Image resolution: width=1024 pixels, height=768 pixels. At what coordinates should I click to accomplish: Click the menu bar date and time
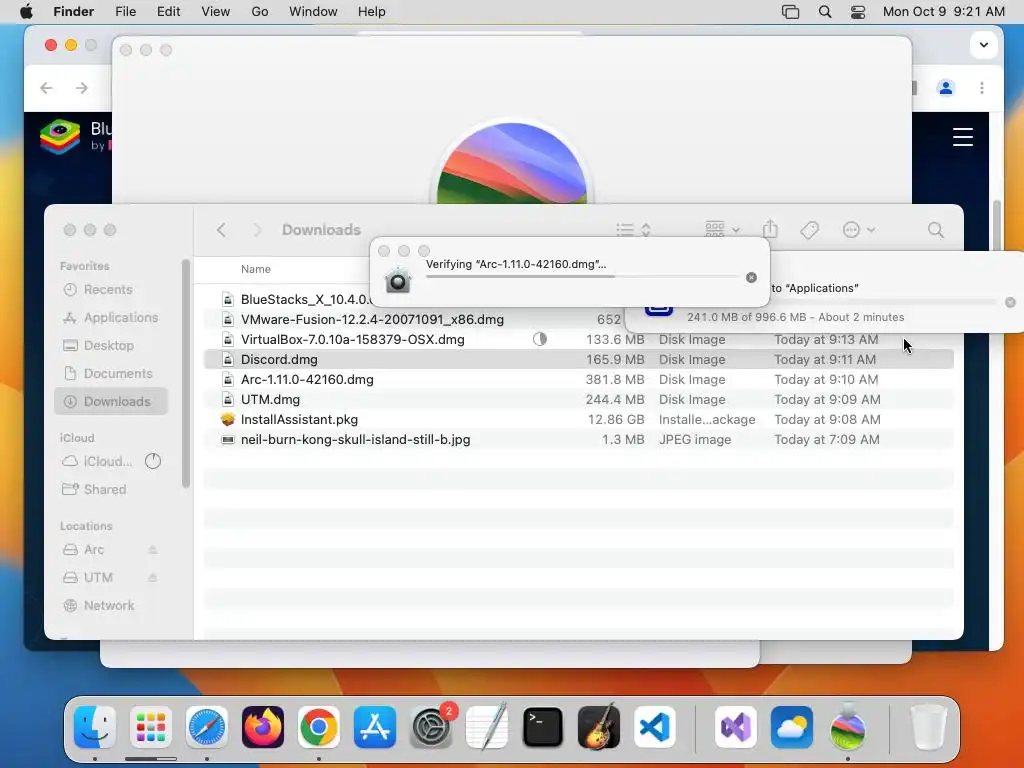[x=944, y=12]
